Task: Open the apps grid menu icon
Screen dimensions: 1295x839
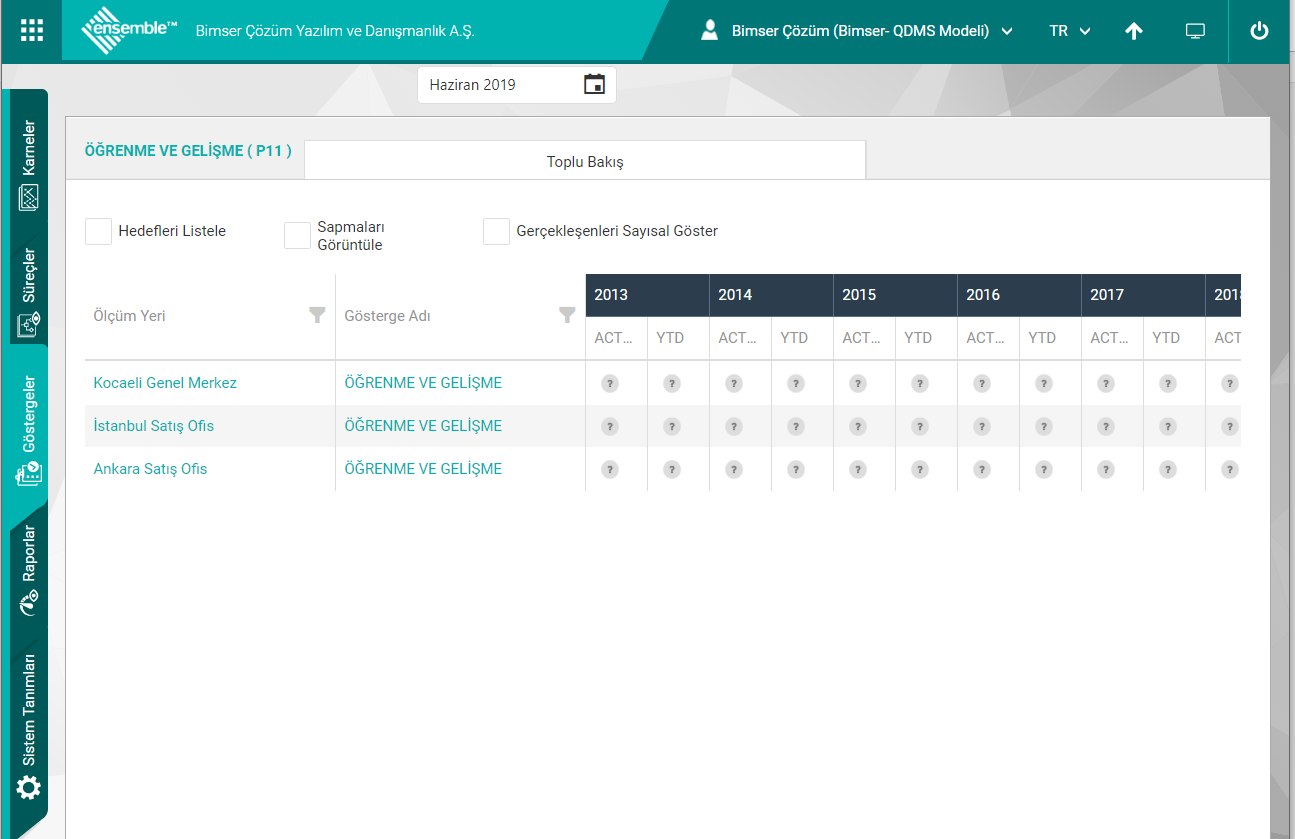Action: (32, 31)
